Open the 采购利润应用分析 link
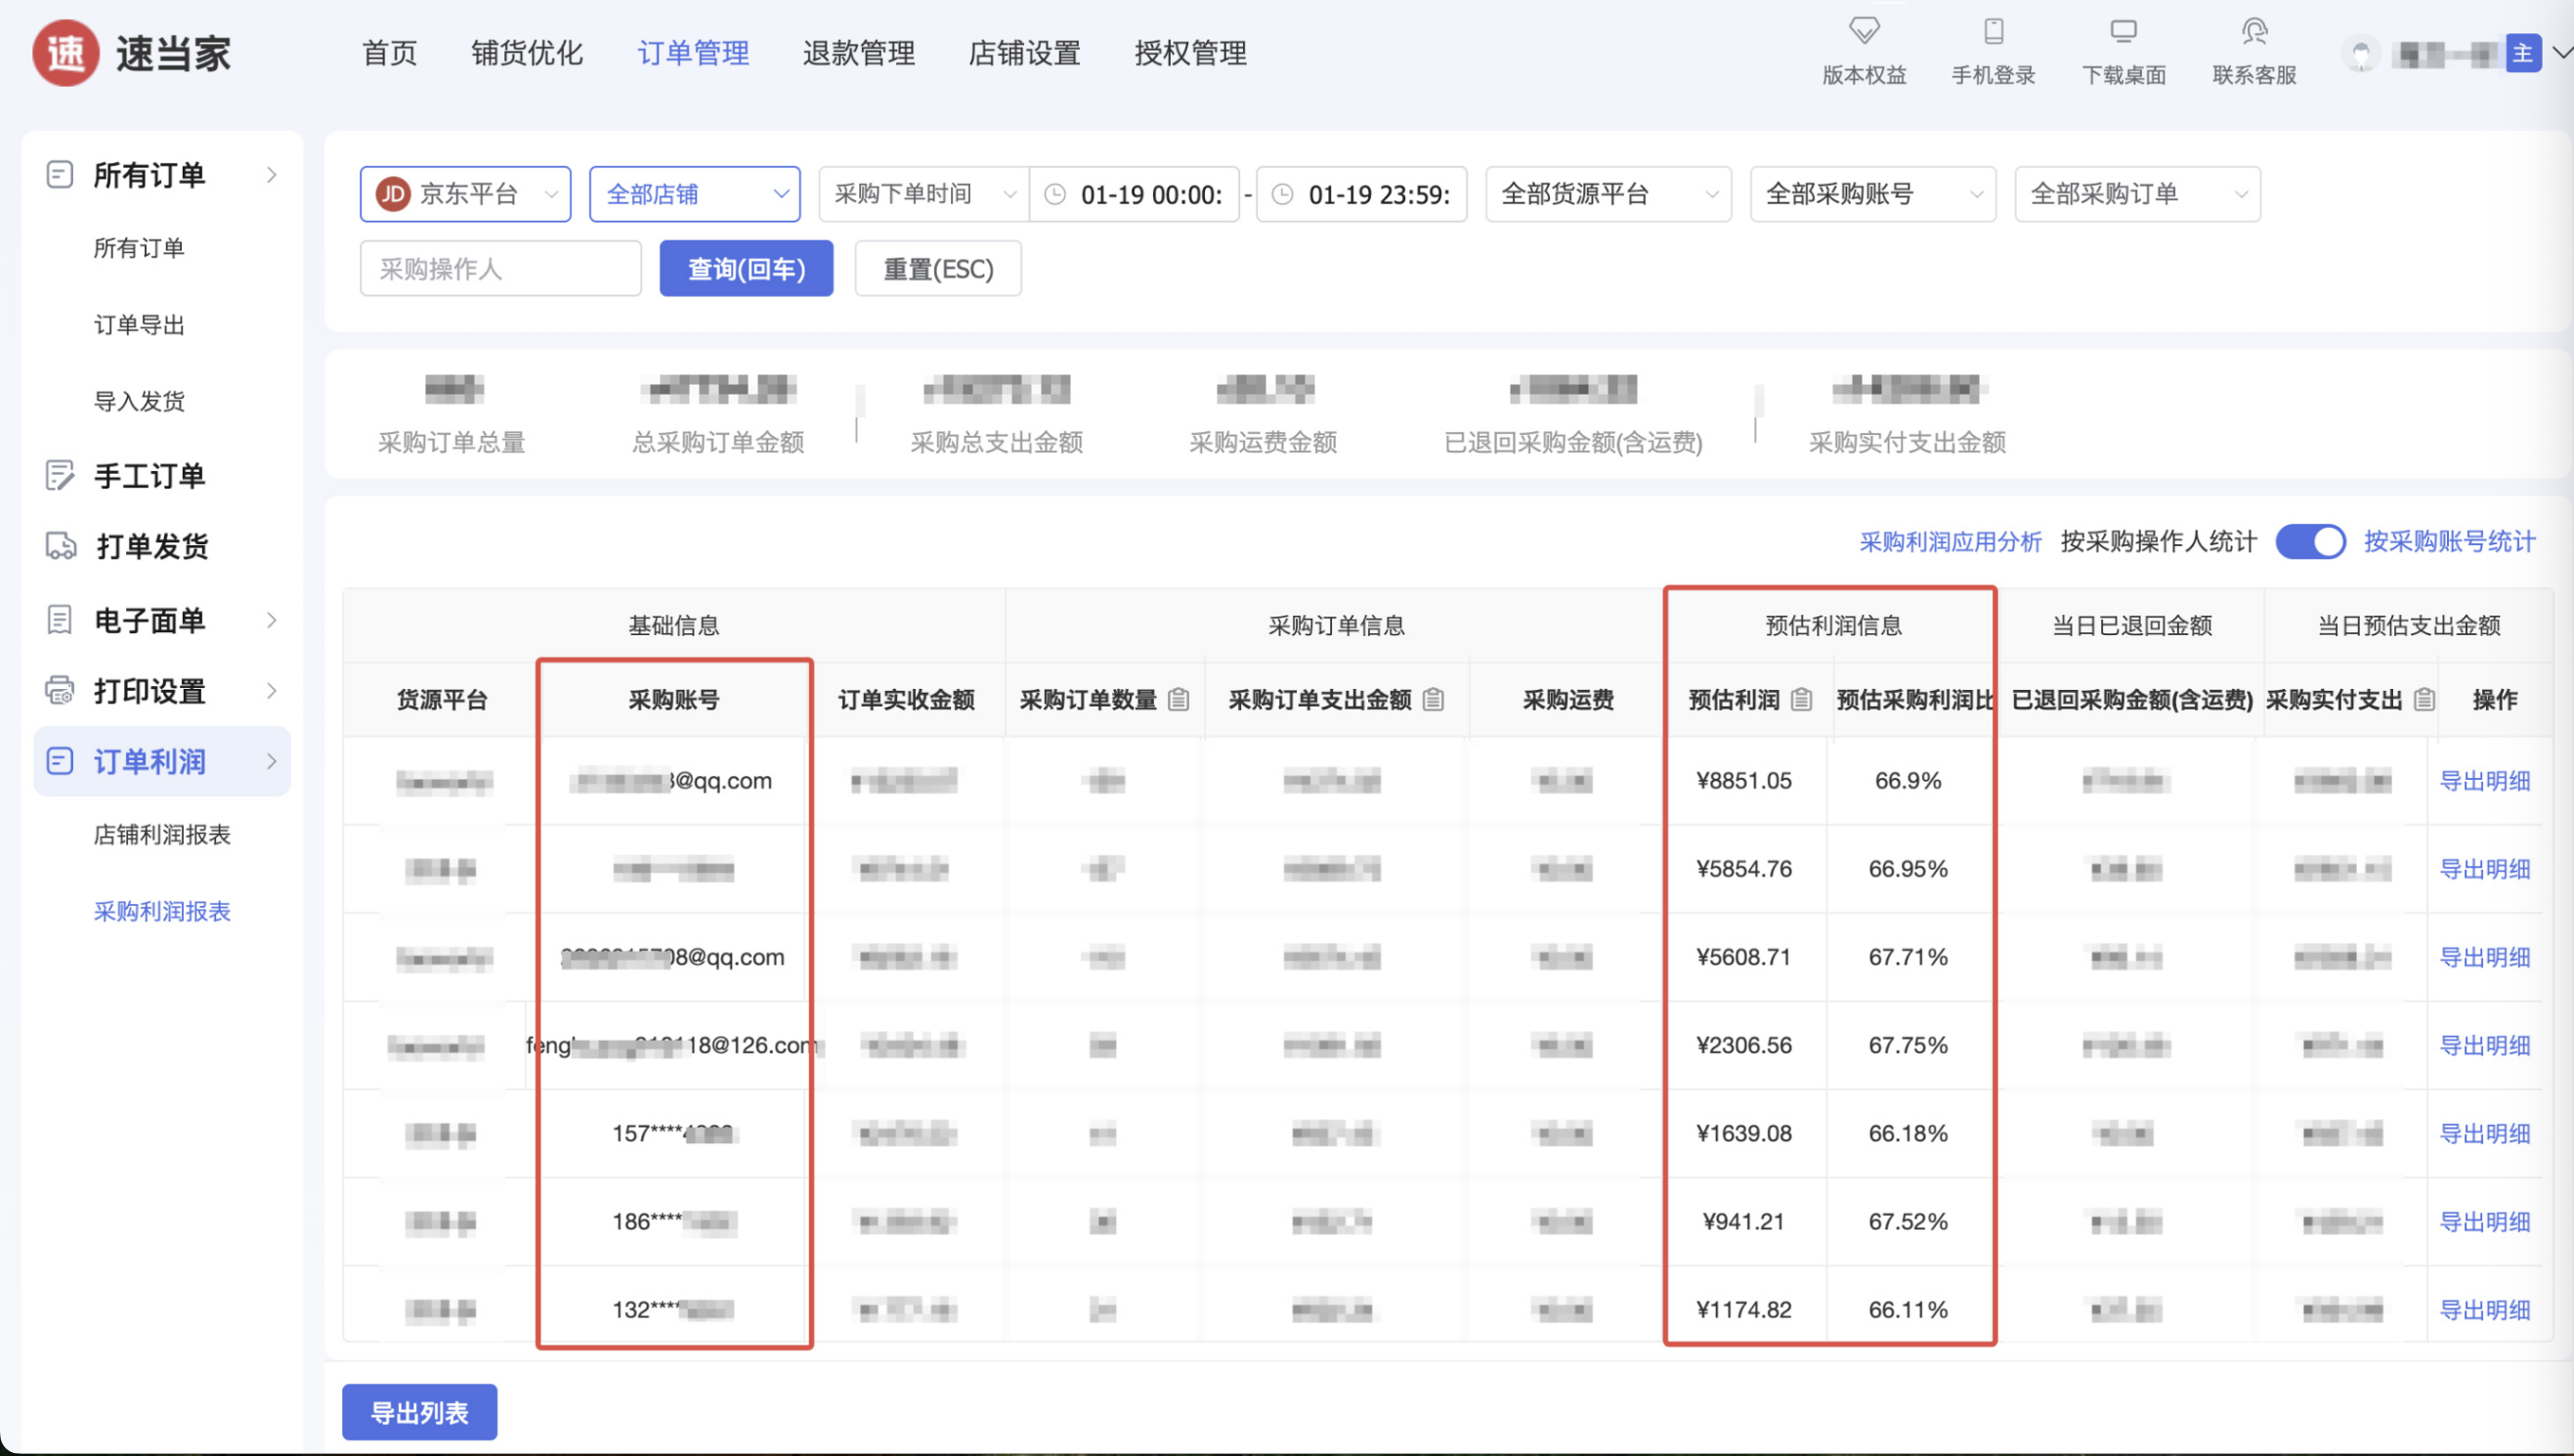Image resolution: width=2574 pixels, height=1456 pixels. coord(1949,542)
